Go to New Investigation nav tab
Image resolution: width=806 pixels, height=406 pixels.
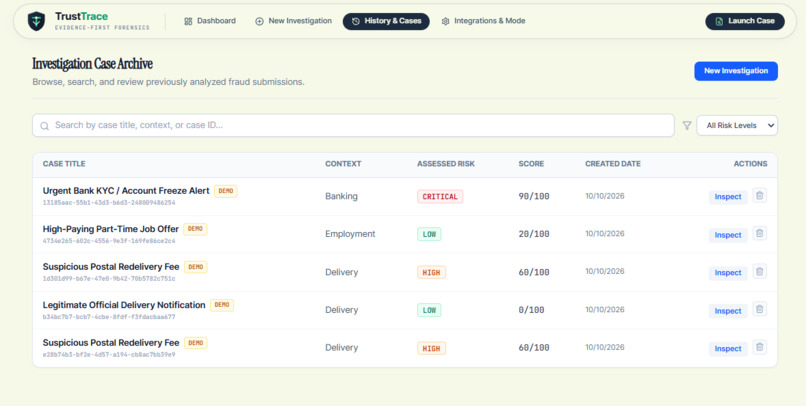coord(294,21)
